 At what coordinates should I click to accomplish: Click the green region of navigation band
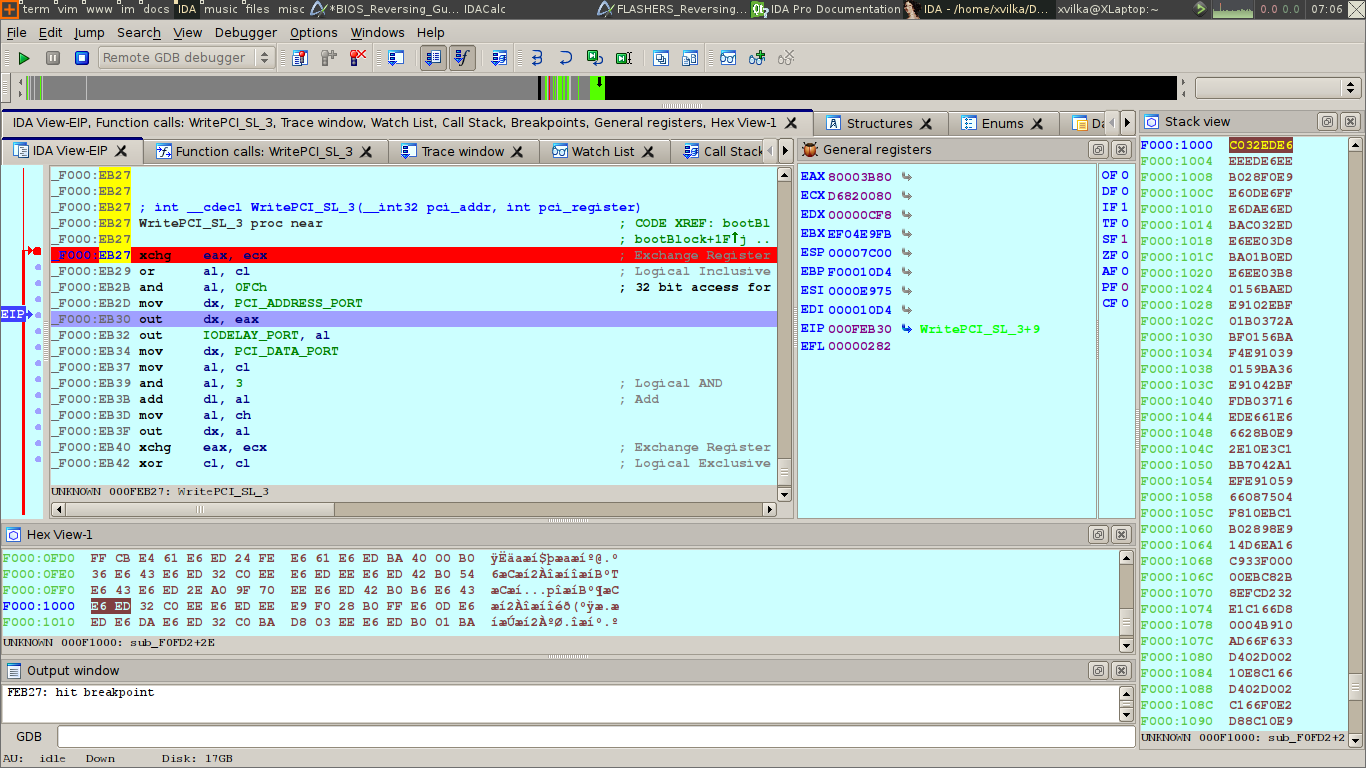597,88
